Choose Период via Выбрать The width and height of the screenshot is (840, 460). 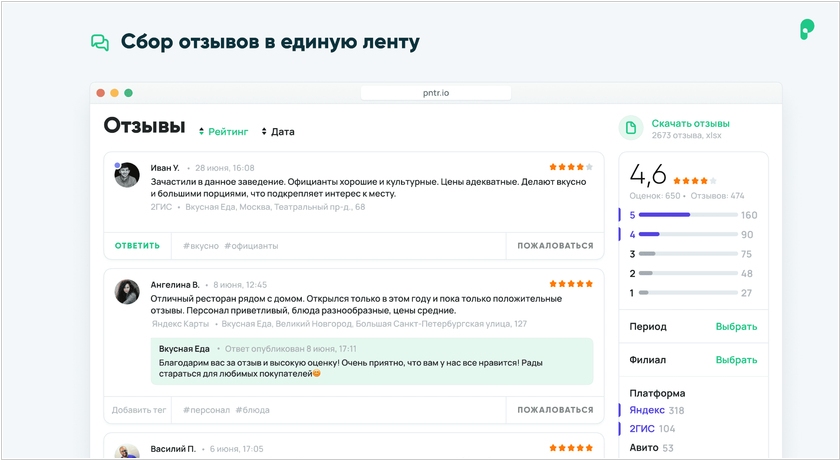[737, 327]
